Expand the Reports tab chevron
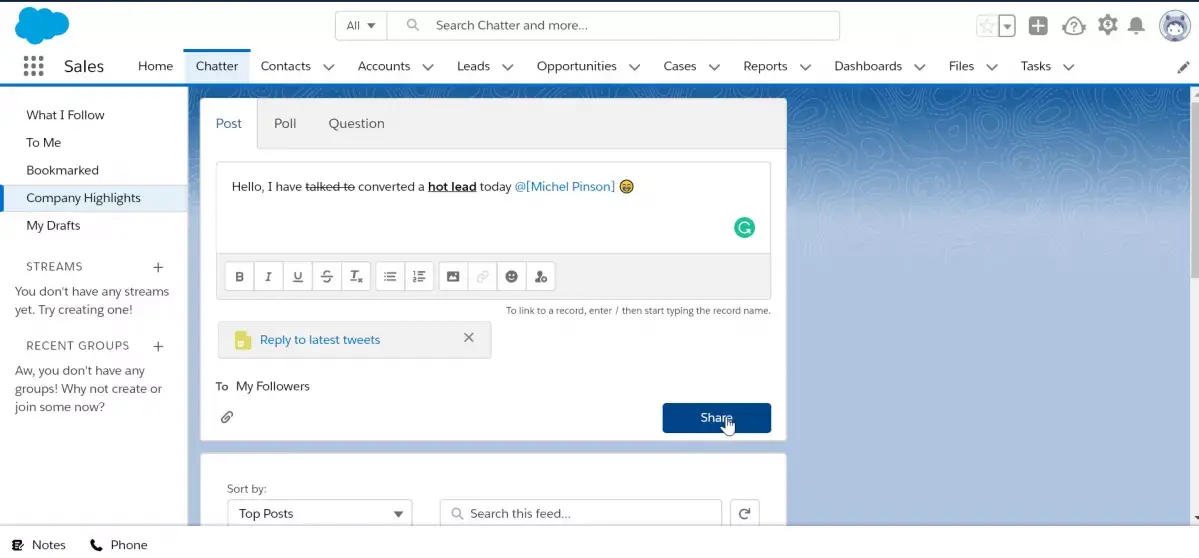Image resolution: width=1199 pixels, height=558 pixels. pyautogui.click(x=805, y=67)
